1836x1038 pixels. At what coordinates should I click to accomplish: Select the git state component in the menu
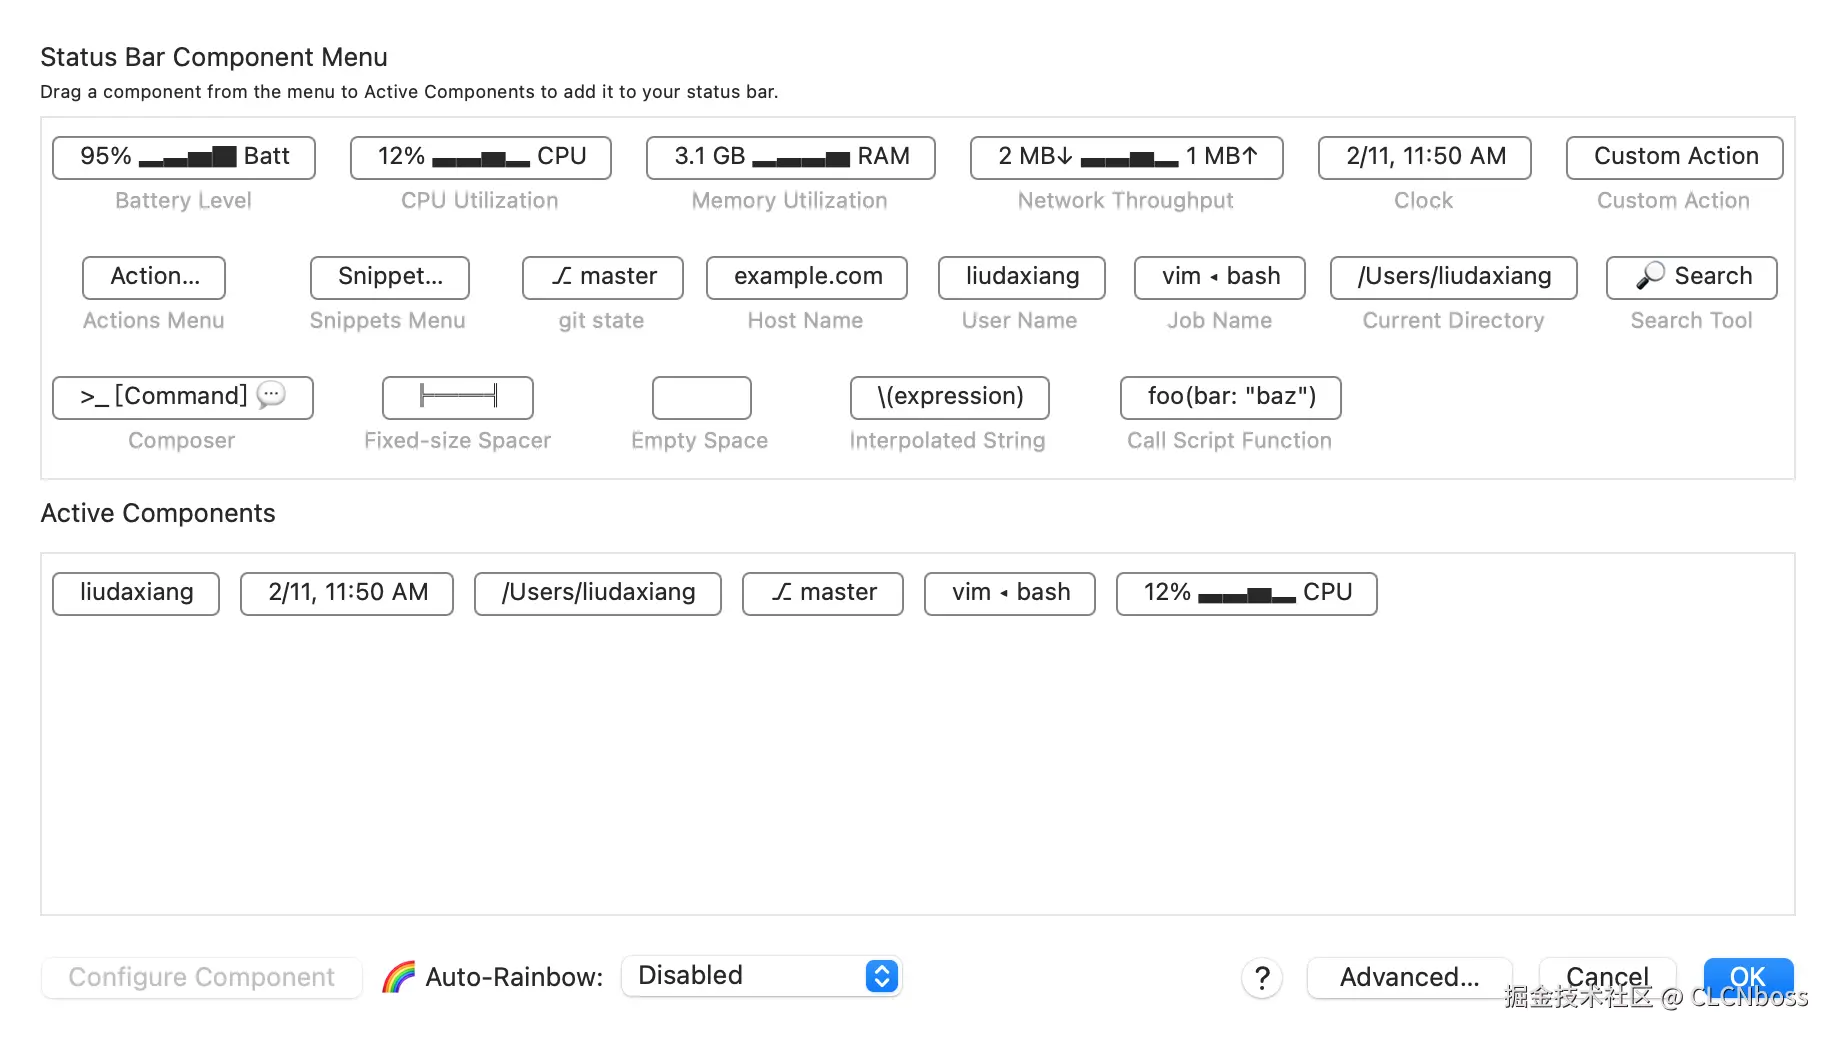tap(602, 277)
